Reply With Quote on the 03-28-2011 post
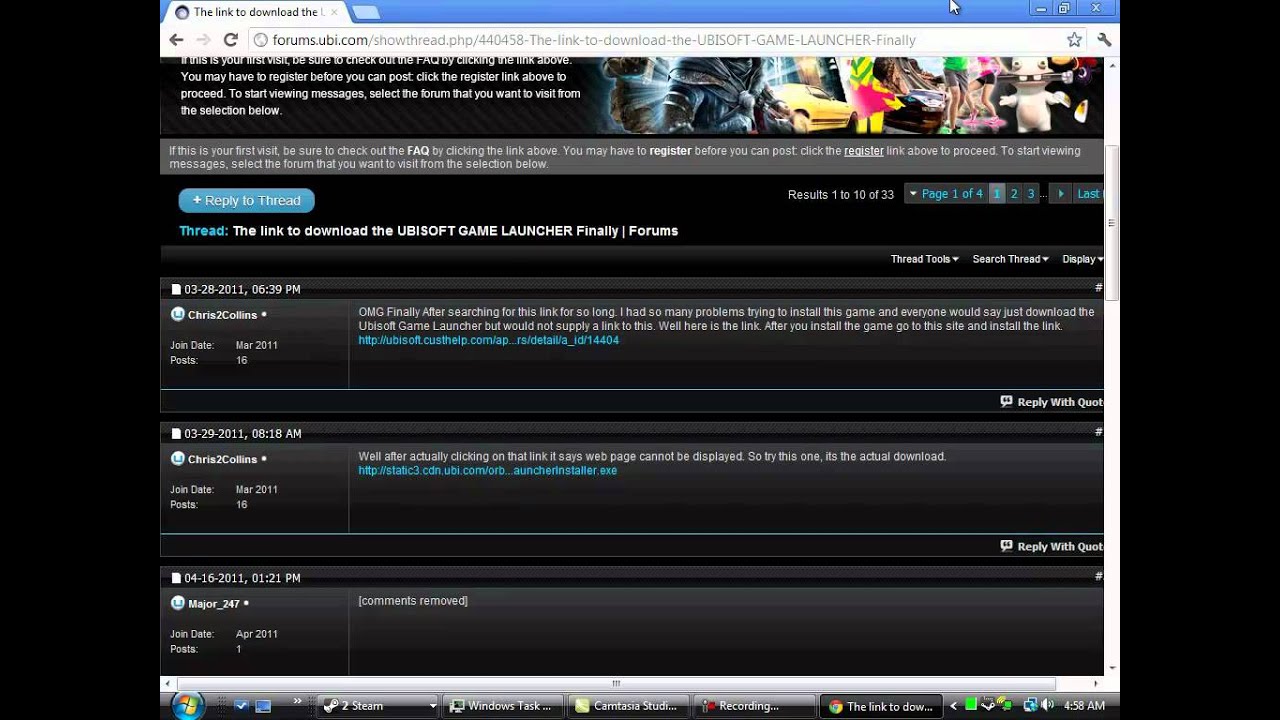Screen dimensions: 1280x720 tap(1052, 402)
